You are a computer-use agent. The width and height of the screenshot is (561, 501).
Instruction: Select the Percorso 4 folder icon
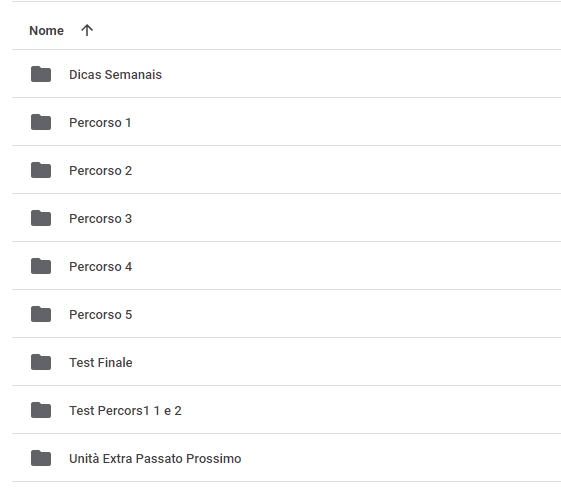point(41,266)
